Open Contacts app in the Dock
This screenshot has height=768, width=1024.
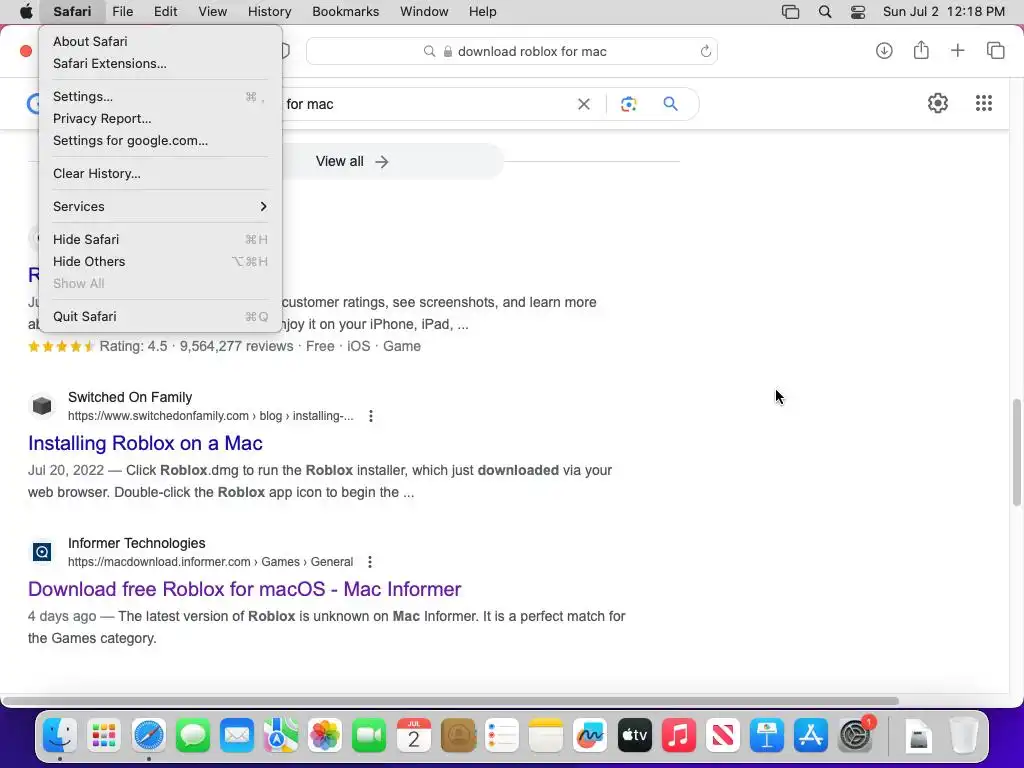pyautogui.click(x=458, y=735)
